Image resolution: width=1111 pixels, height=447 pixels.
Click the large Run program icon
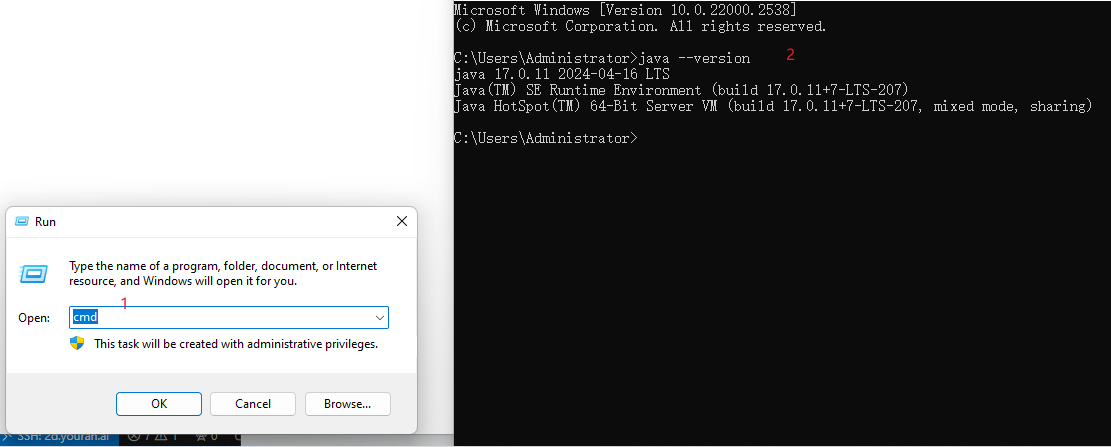(33, 273)
